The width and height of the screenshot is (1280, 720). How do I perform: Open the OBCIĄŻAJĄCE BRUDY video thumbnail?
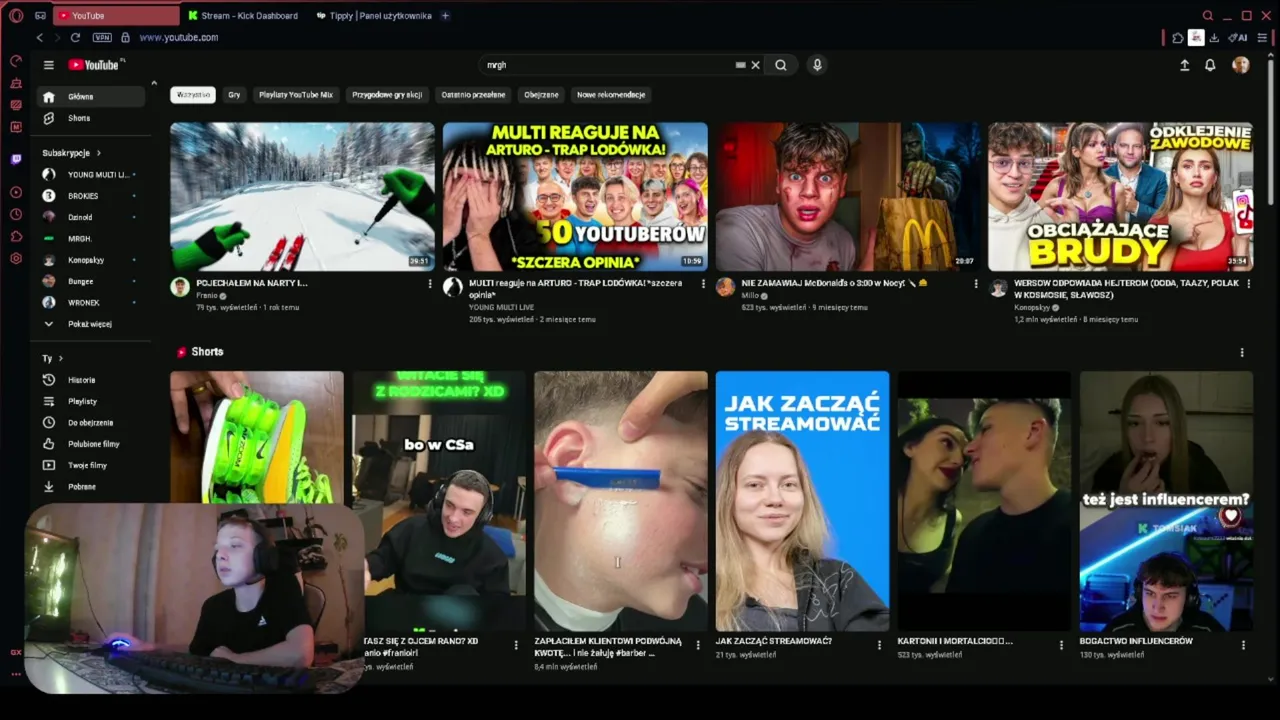1121,197
